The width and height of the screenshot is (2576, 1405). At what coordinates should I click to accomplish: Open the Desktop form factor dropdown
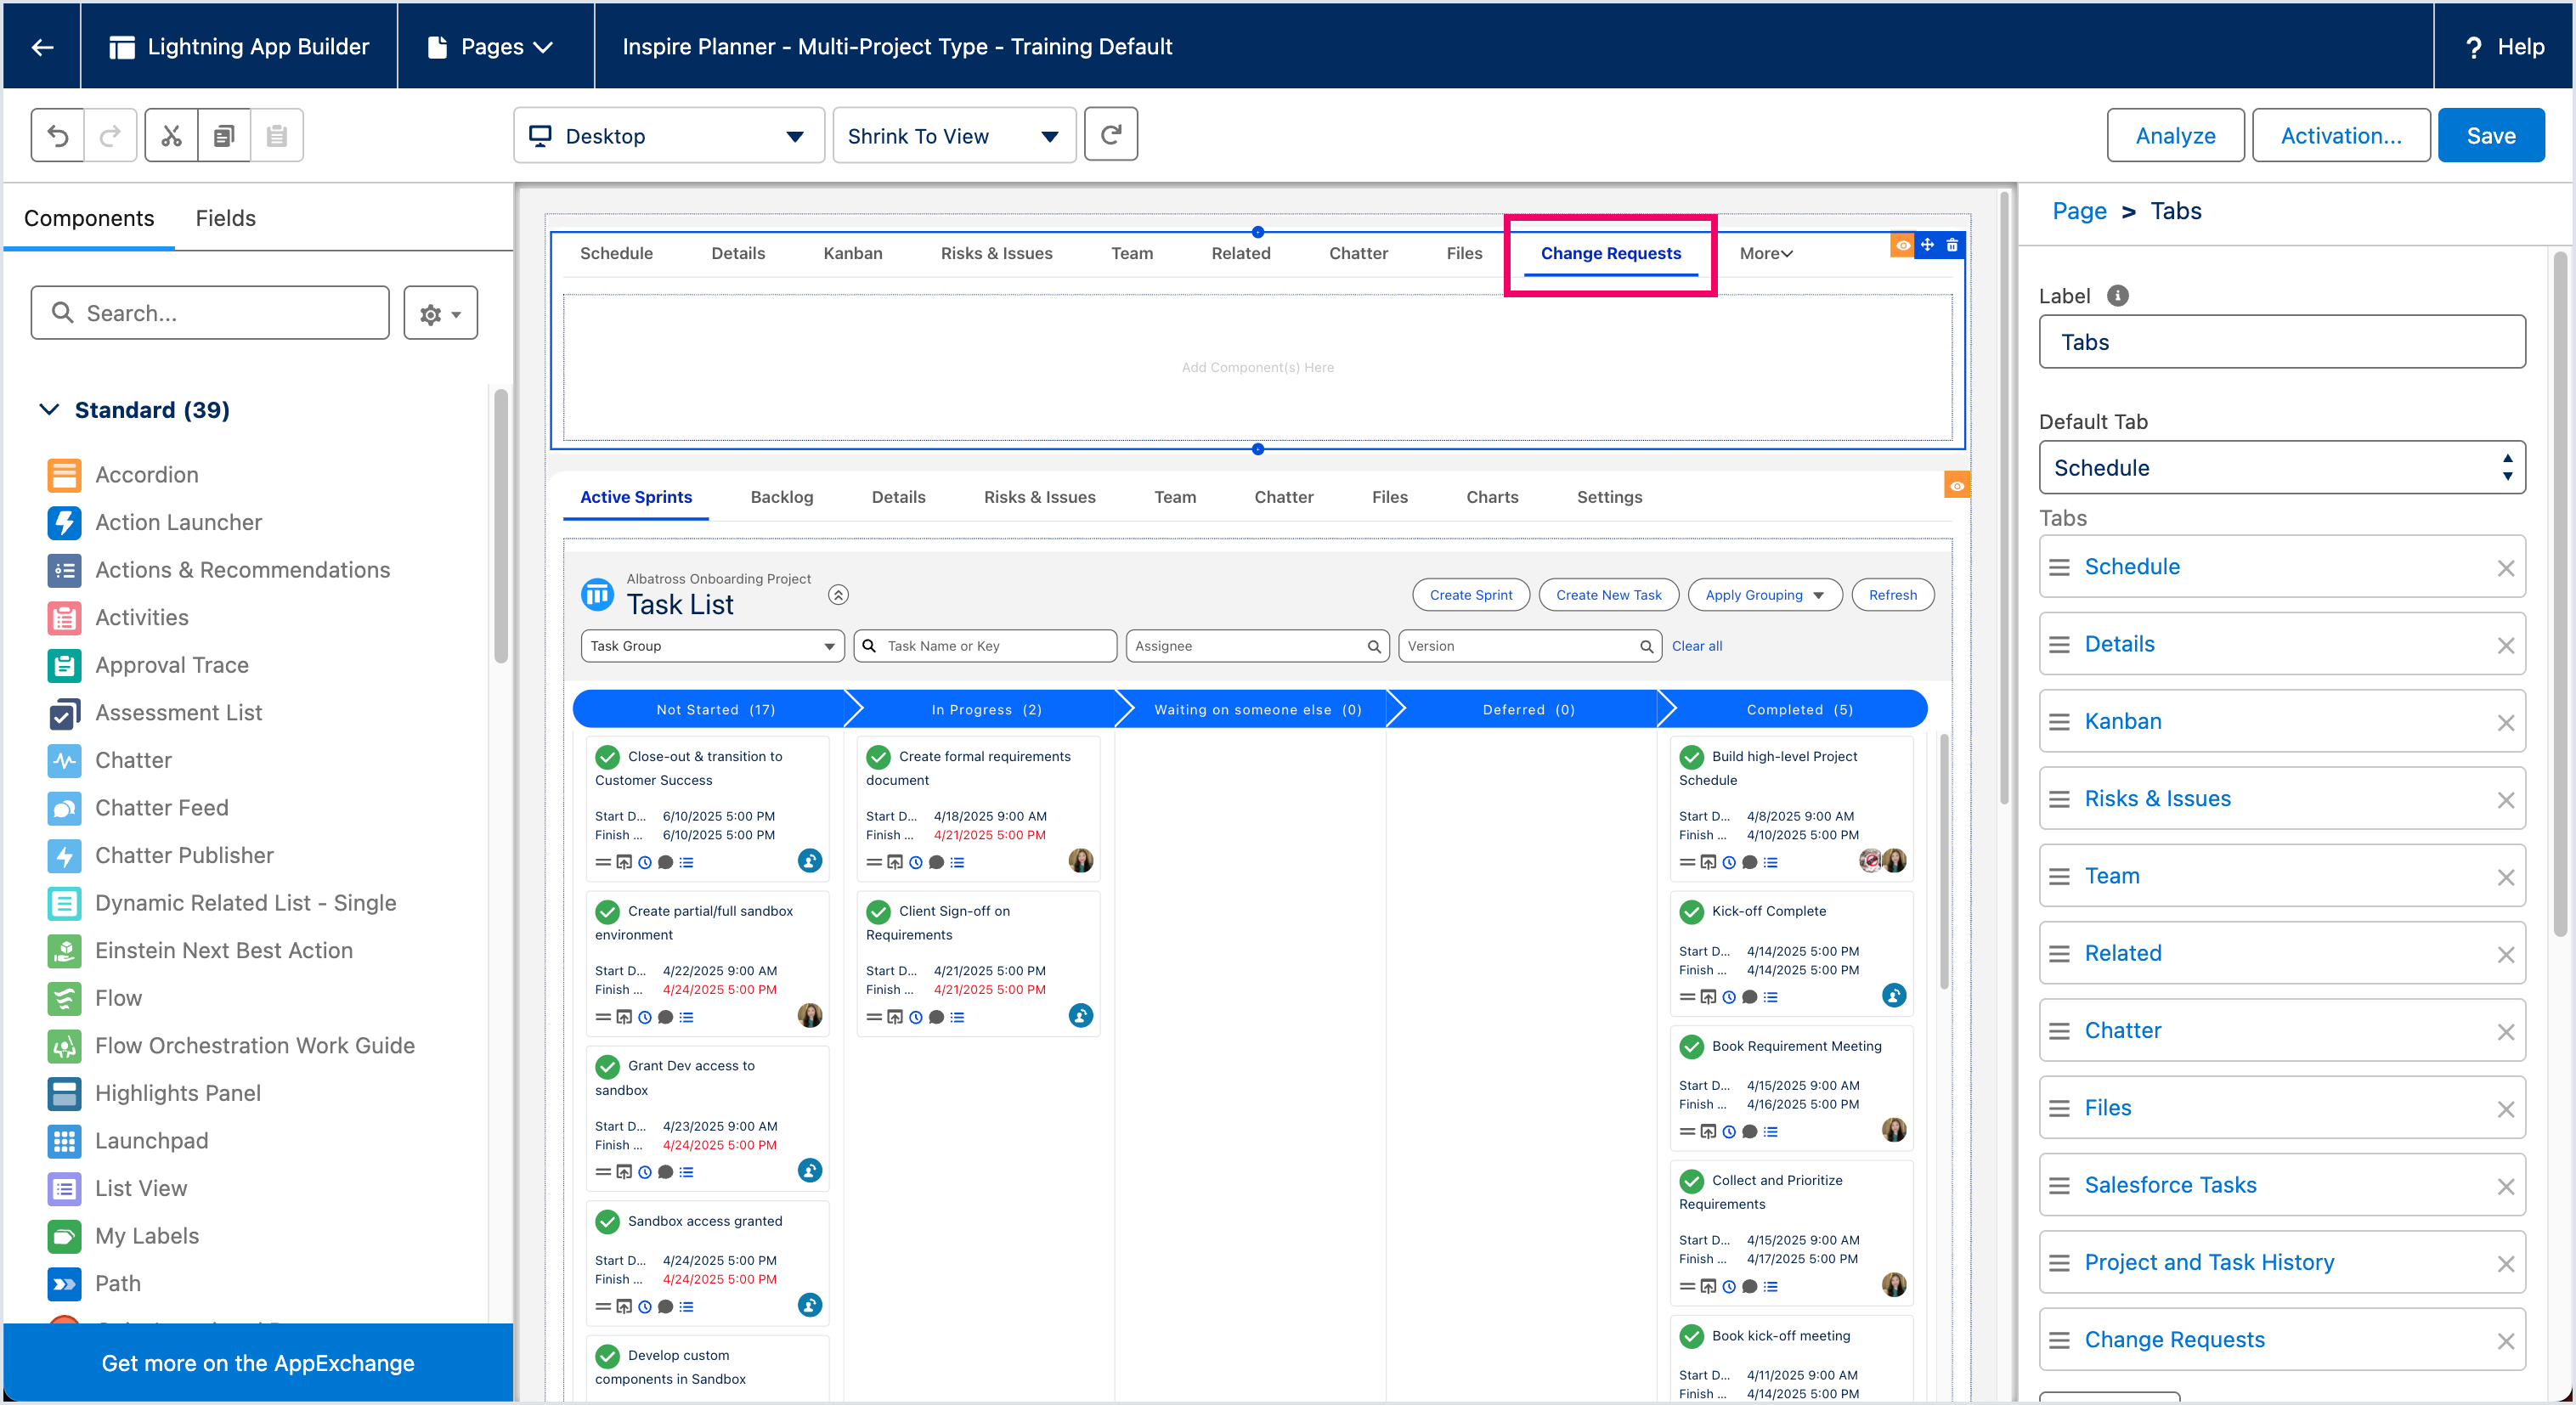click(668, 135)
